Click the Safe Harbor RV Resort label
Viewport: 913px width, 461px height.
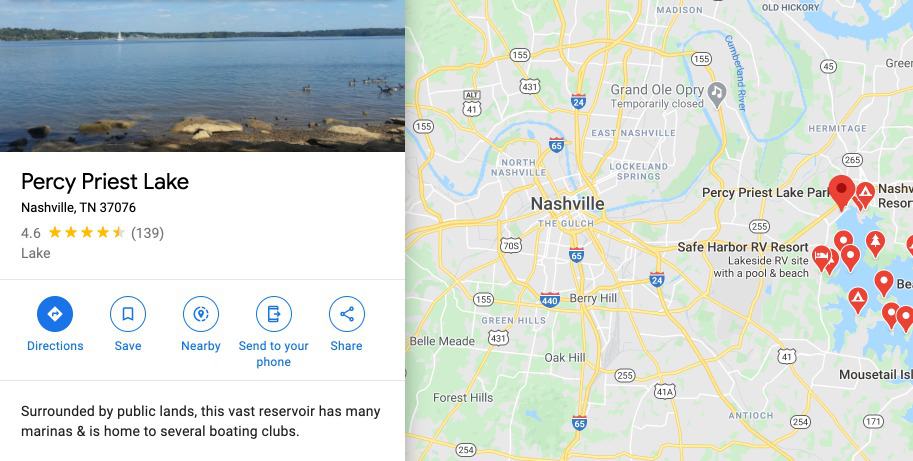[743, 247]
